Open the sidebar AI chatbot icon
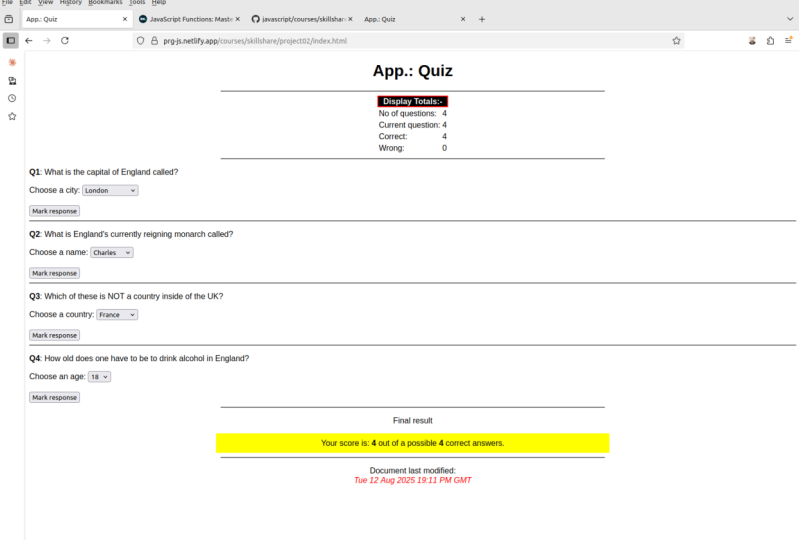Screen dimensions: 799x540 (x=12, y=62)
